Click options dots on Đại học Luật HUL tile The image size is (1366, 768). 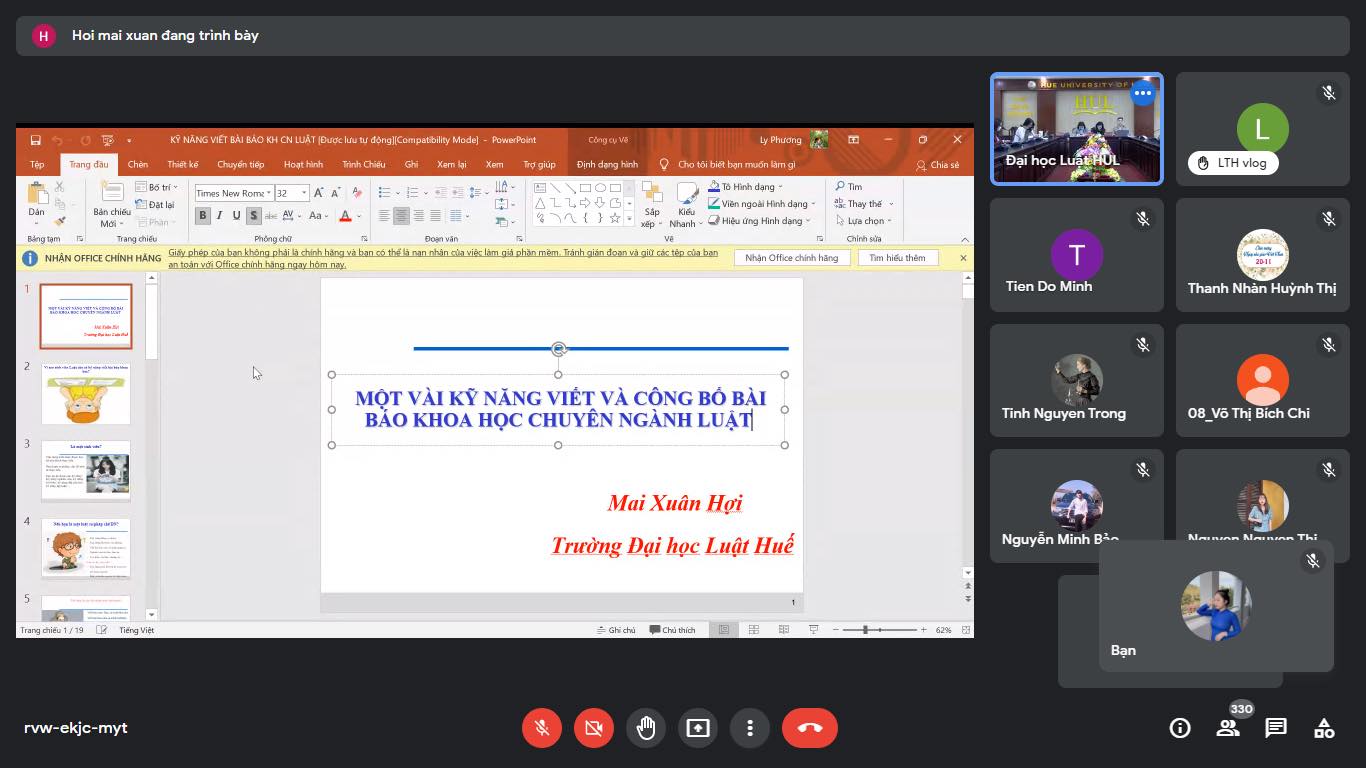[1143, 94]
